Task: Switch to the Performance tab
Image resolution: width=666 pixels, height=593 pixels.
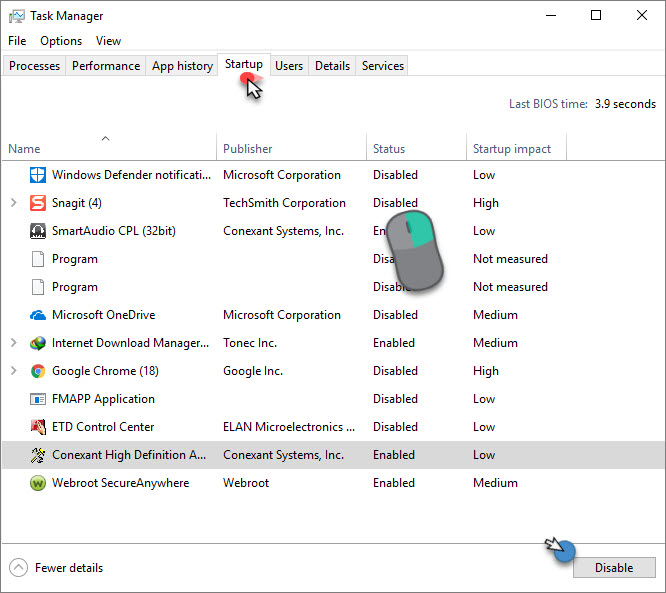Action: point(106,66)
